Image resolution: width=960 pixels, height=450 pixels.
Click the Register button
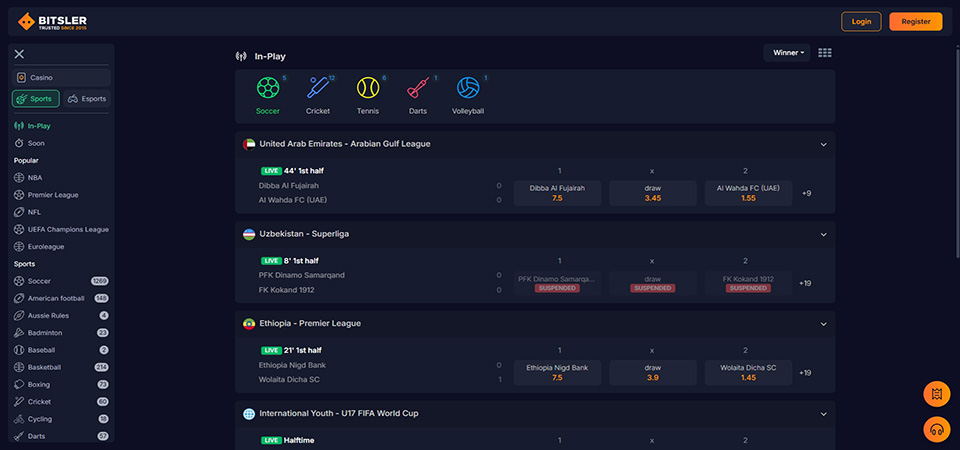tap(915, 21)
